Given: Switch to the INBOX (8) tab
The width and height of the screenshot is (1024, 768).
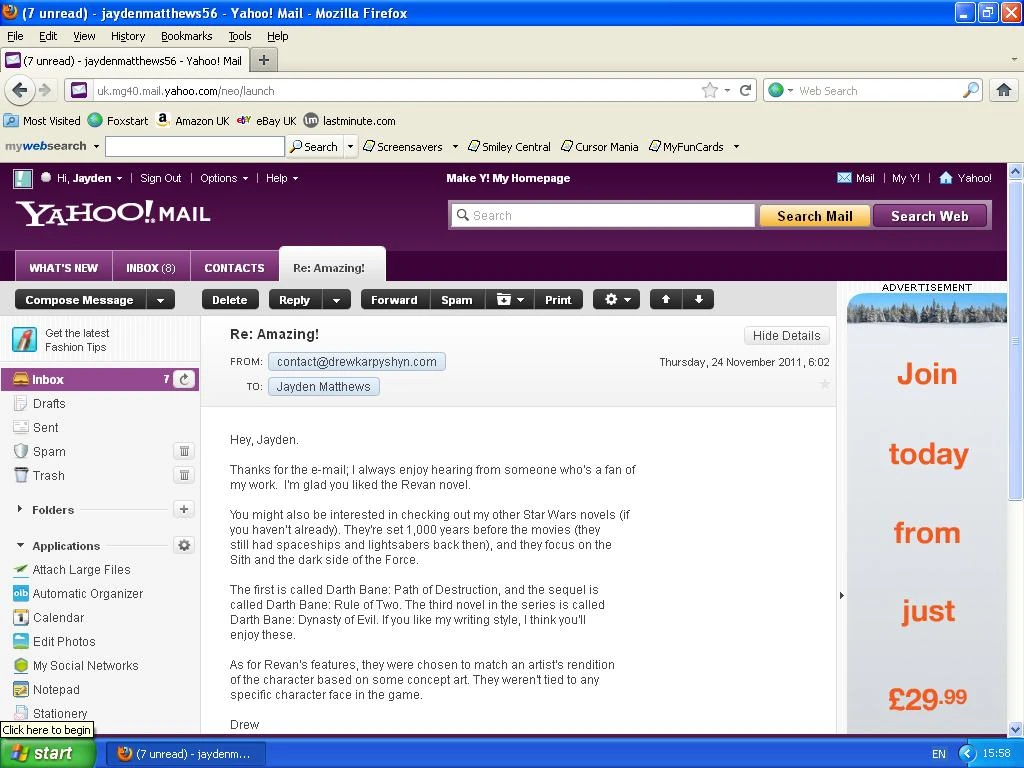Looking at the screenshot, I should (151, 267).
